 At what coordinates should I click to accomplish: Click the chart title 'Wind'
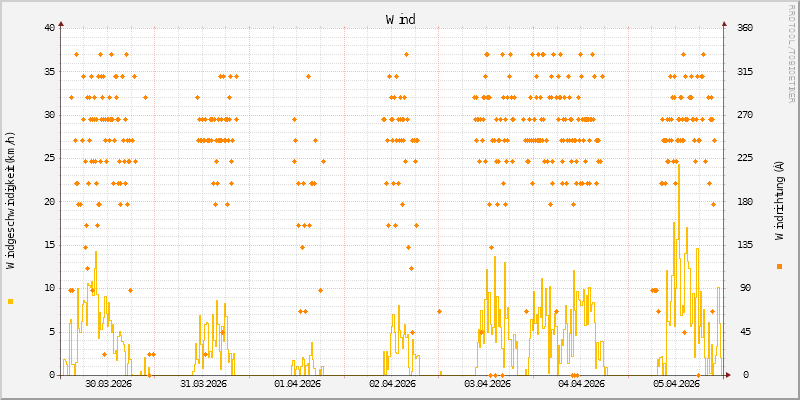tap(400, 19)
